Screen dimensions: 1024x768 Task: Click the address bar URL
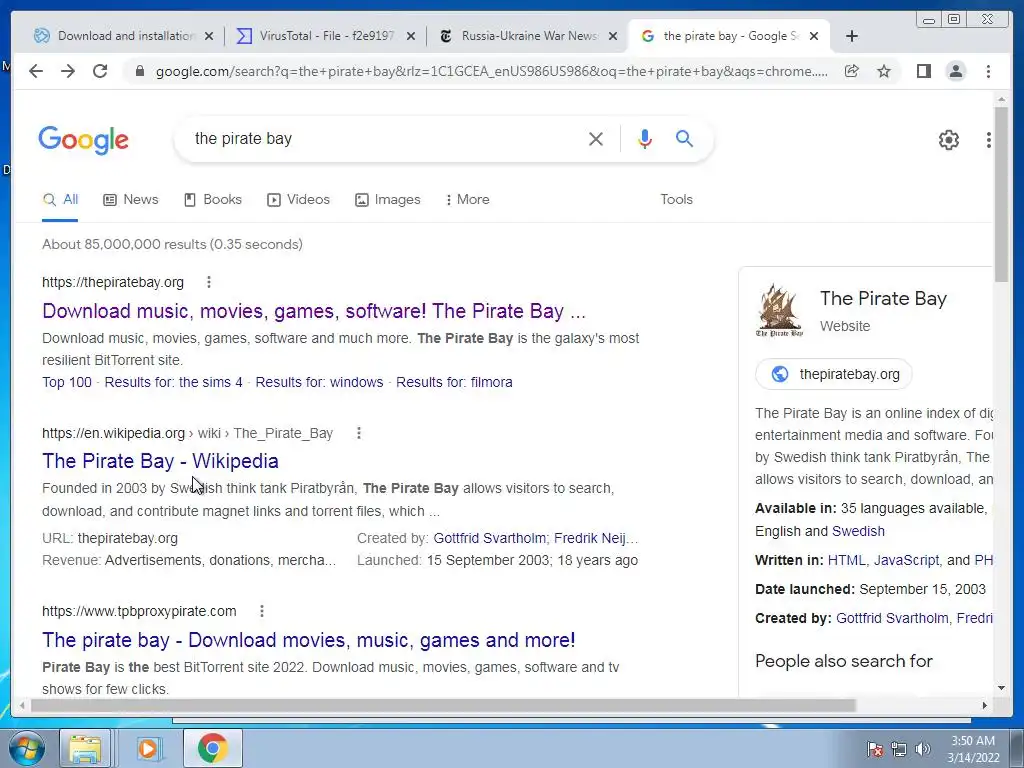pyautogui.click(x=491, y=71)
